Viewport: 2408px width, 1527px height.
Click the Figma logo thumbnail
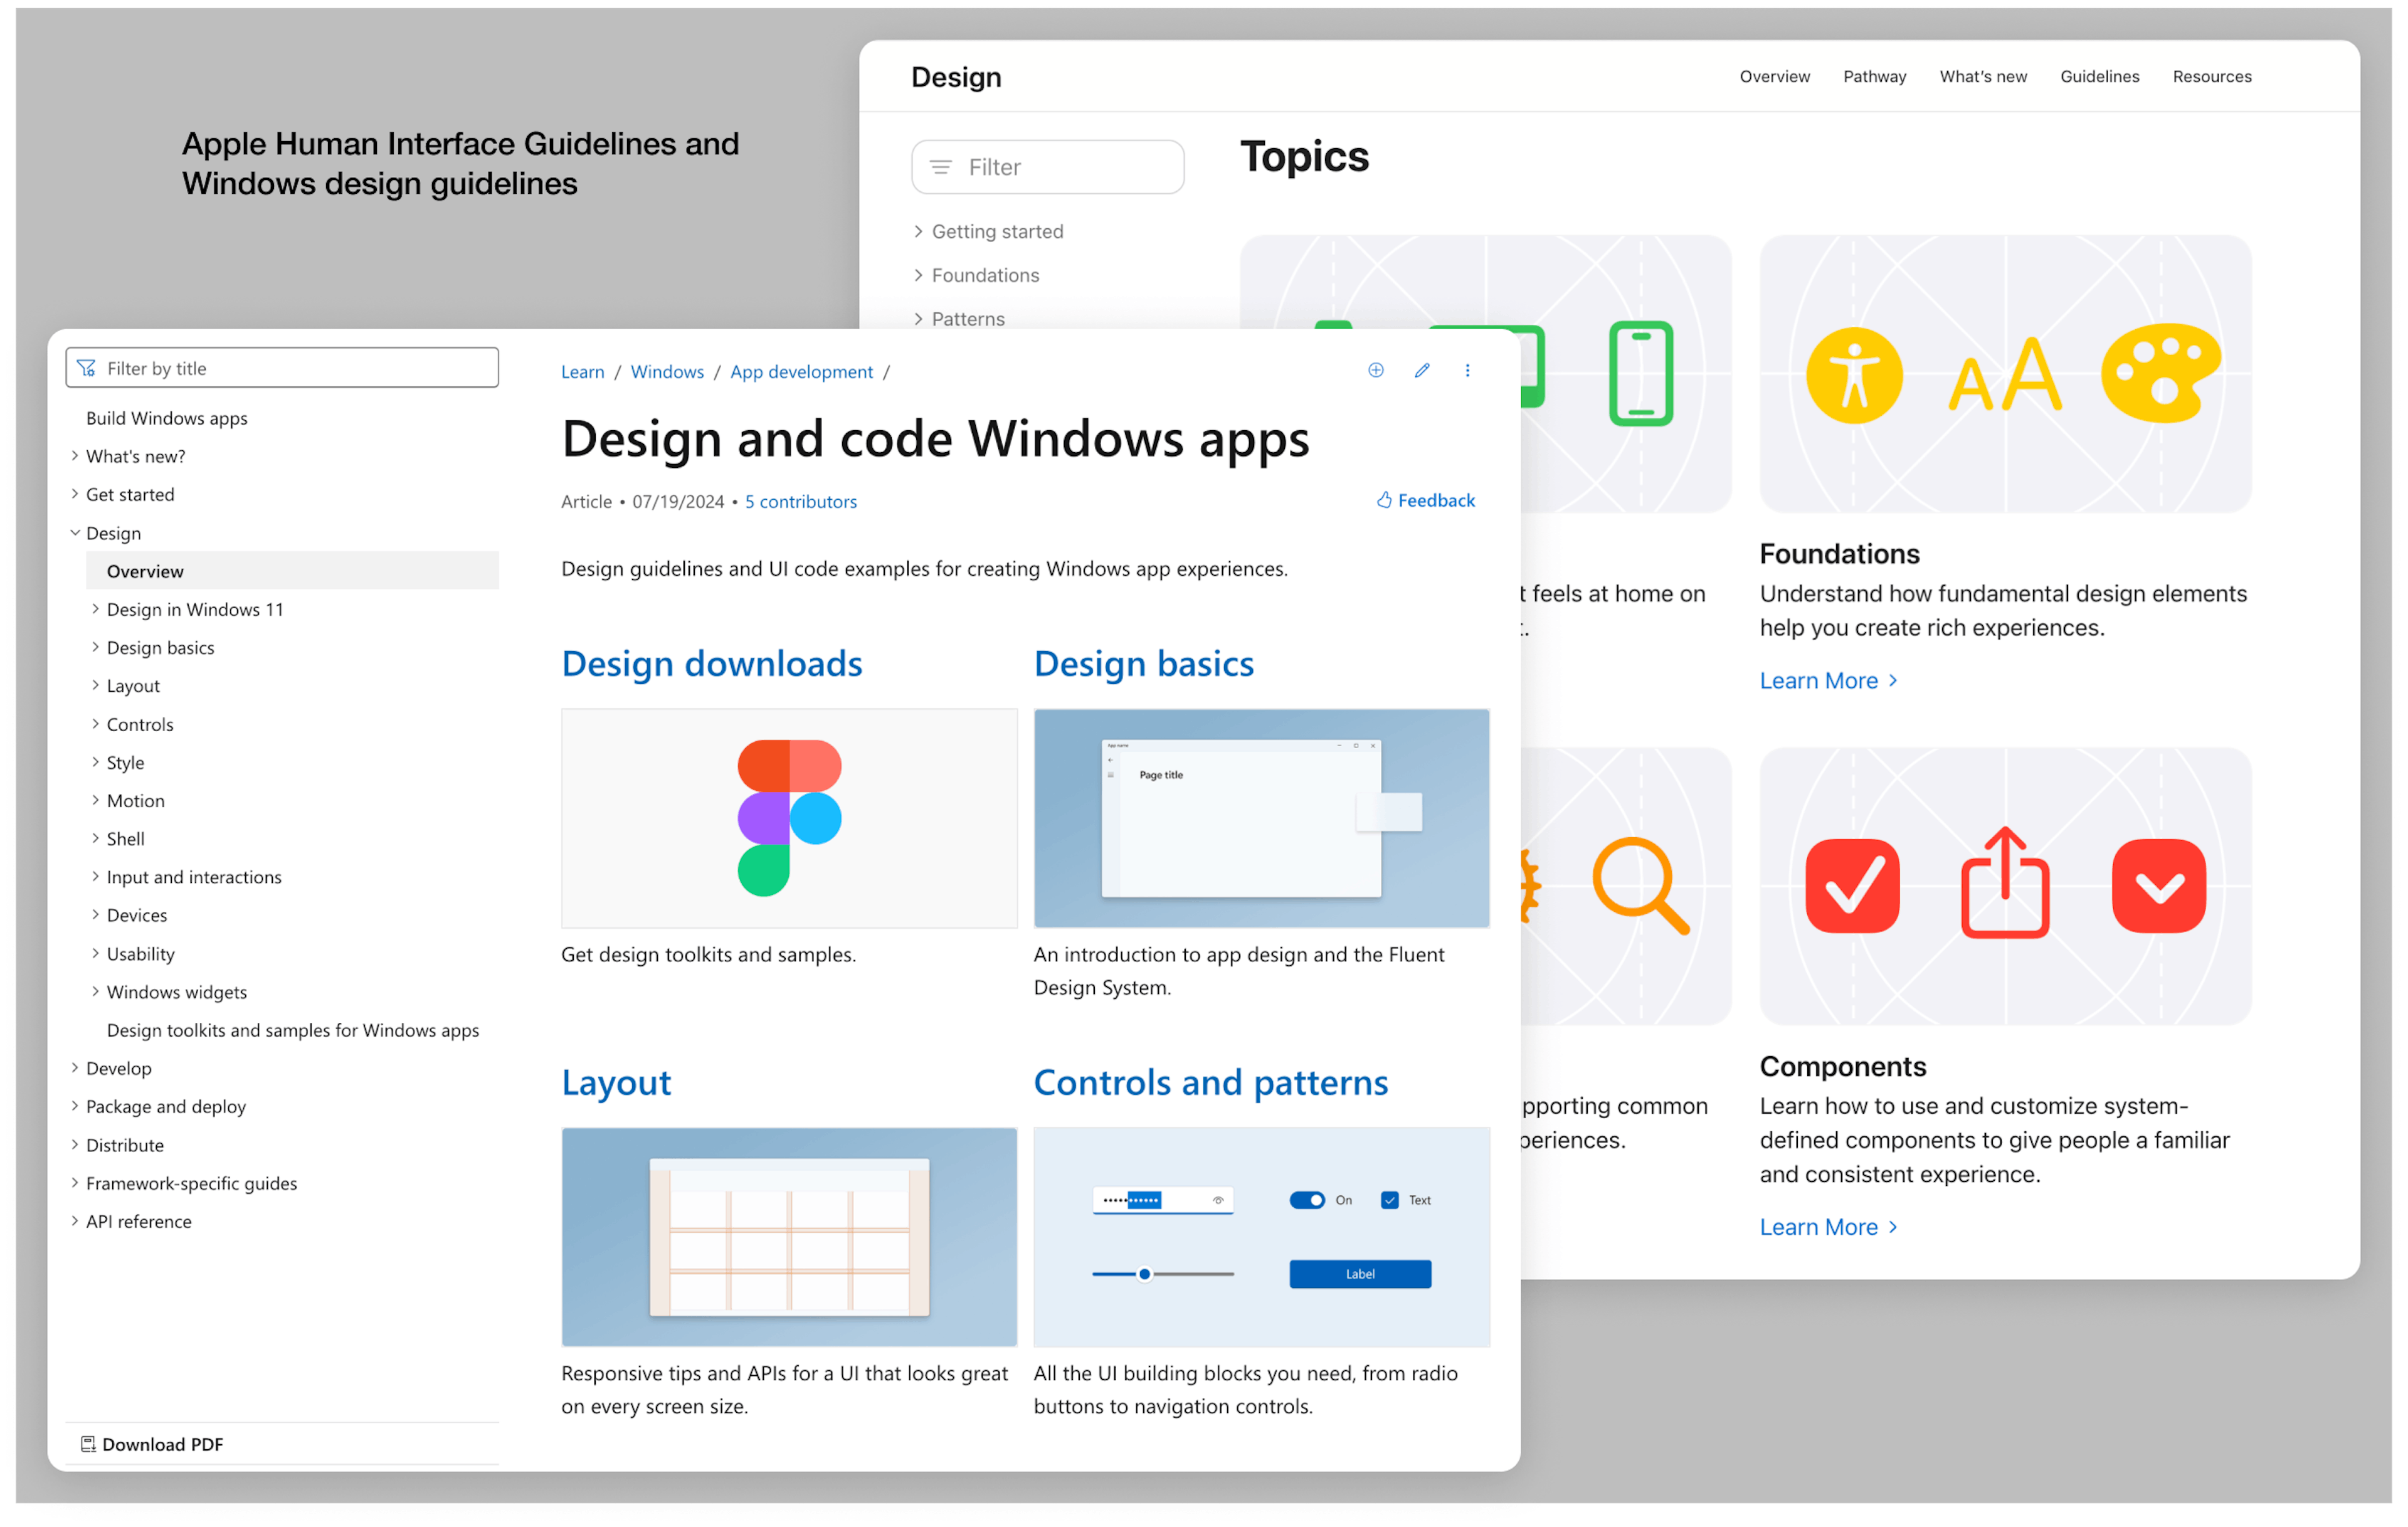pos(789,818)
